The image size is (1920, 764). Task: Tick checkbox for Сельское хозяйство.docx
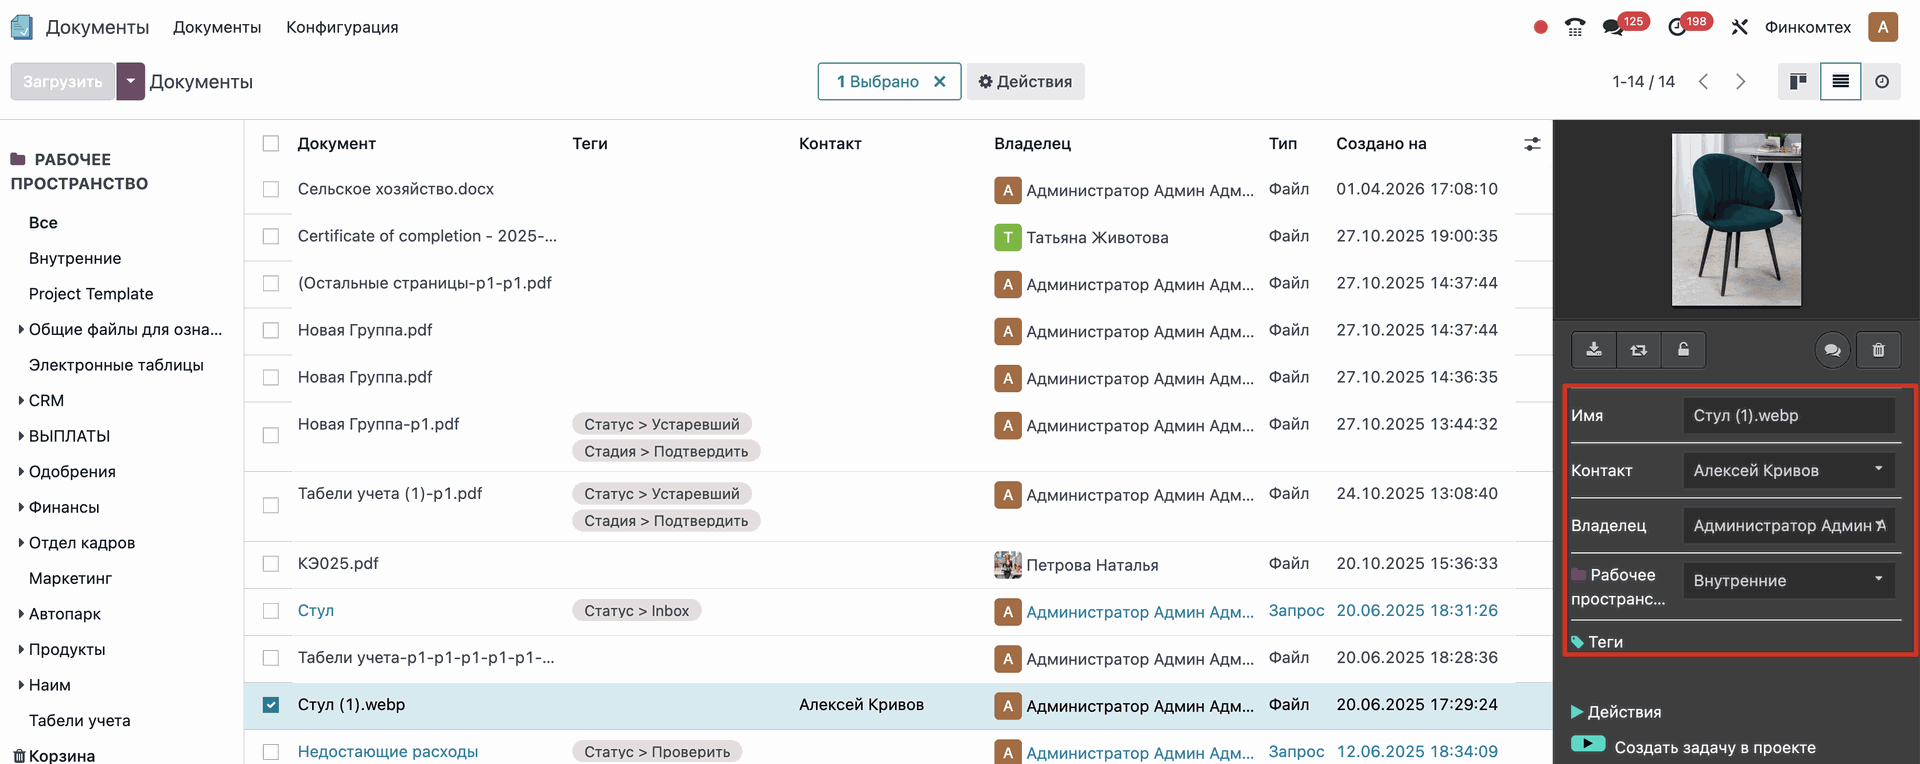[271, 189]
